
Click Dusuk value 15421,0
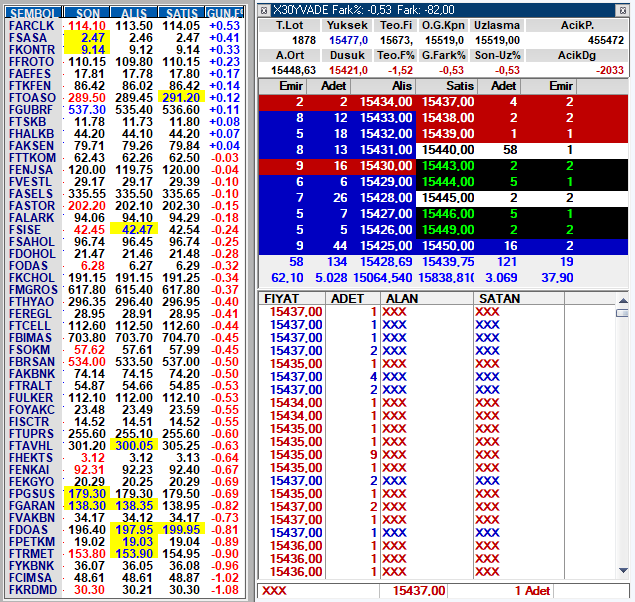[x=348, y=70]
